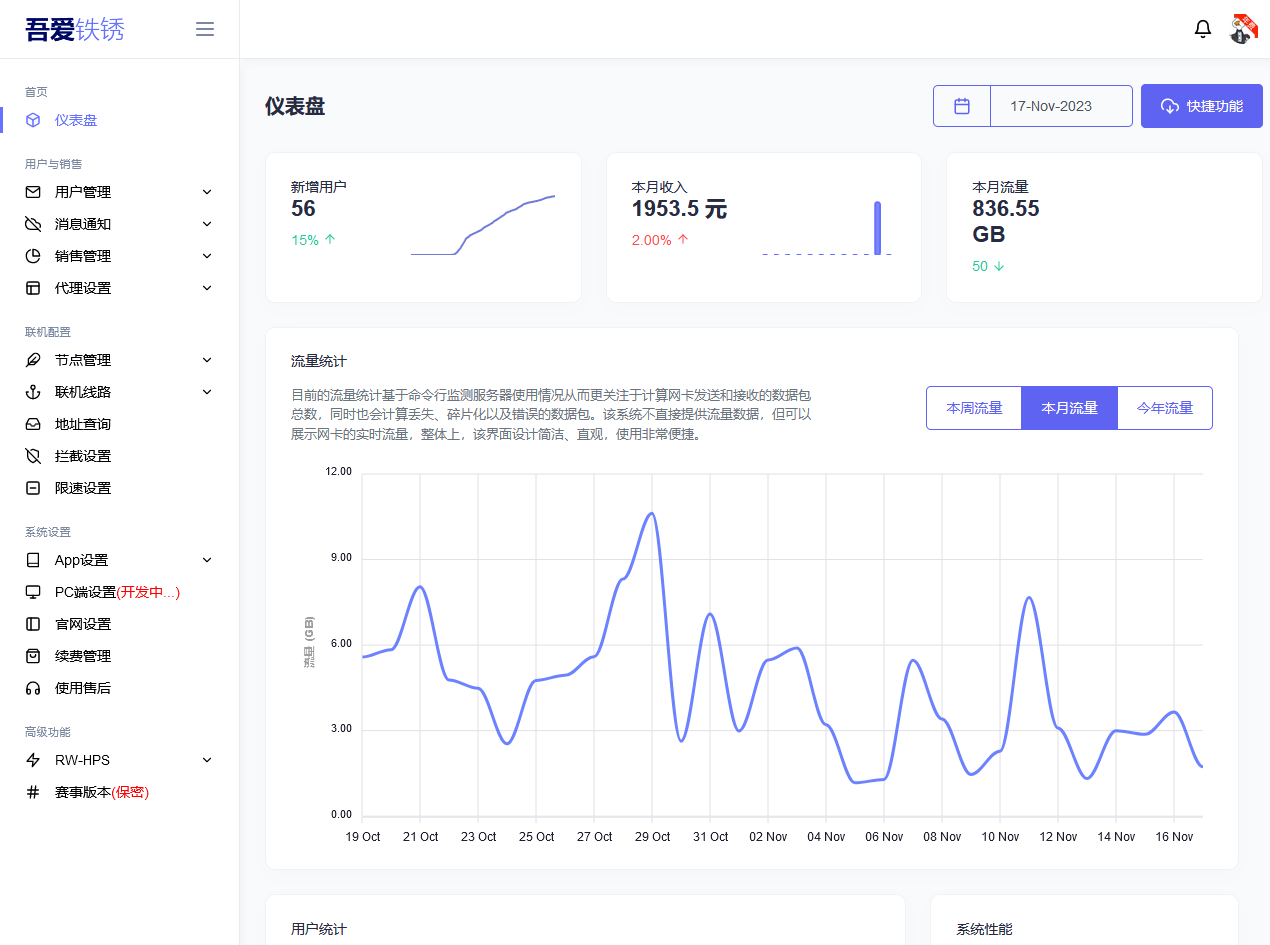1270x945 pixels.
Task: Click the 地址查询 inbox icon
Action: pos(33,424)
